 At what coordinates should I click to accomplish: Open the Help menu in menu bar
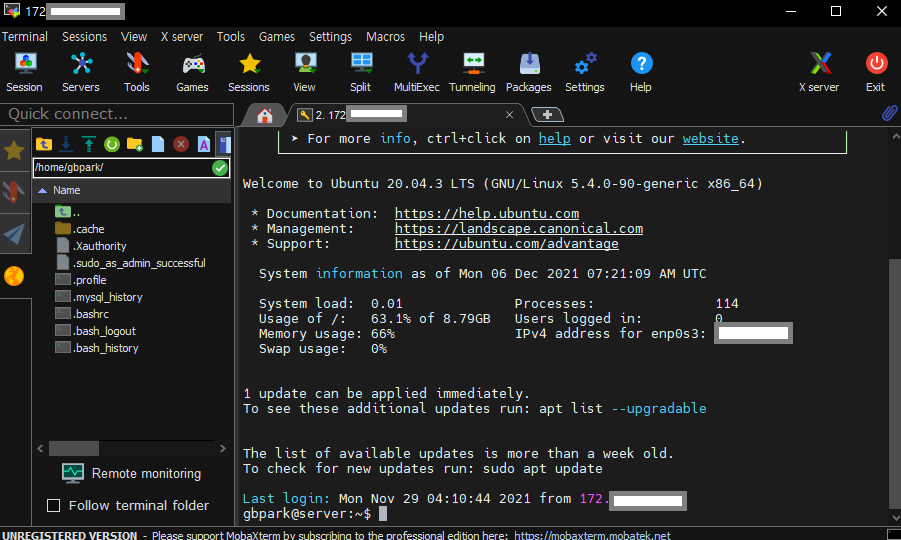click(432, 37)
